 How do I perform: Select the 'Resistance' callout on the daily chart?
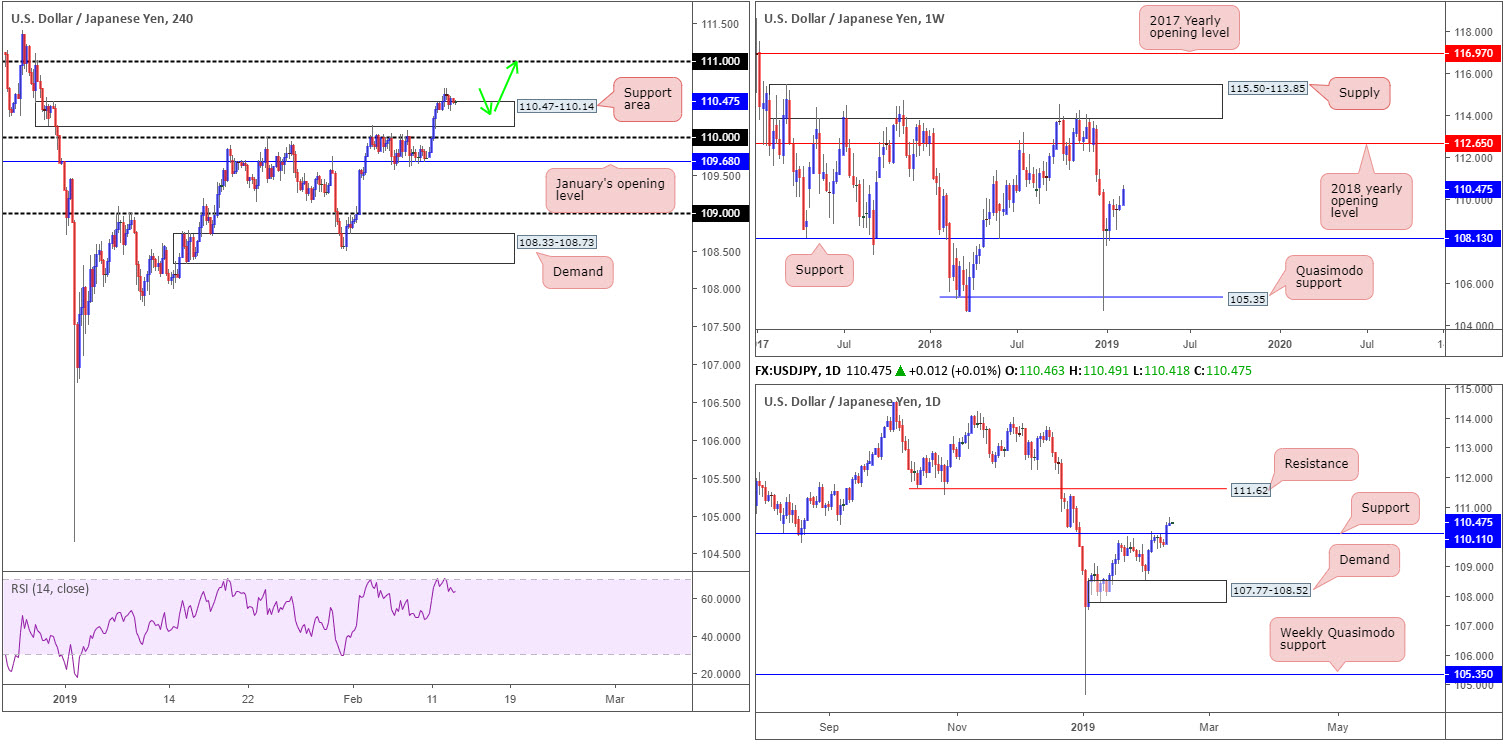pos(1317,464)
